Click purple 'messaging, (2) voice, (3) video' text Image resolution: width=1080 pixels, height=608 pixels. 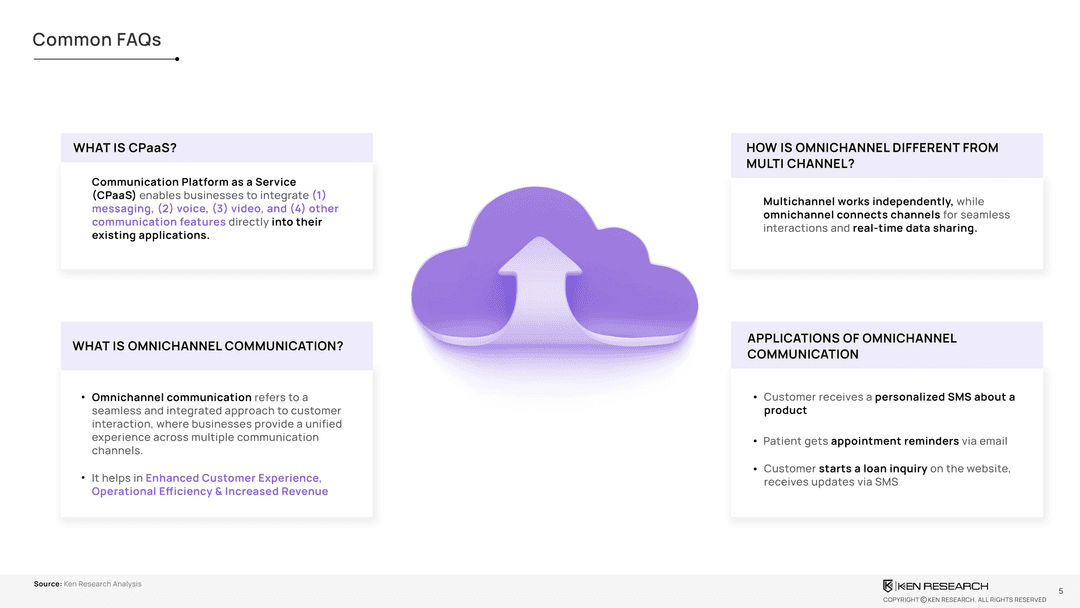215,209
